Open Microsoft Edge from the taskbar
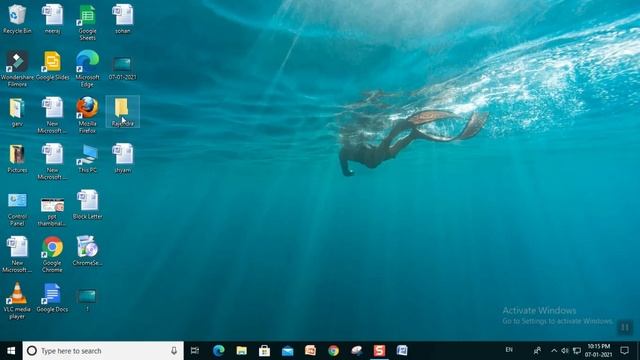640x360 pixels. (219, 351)
